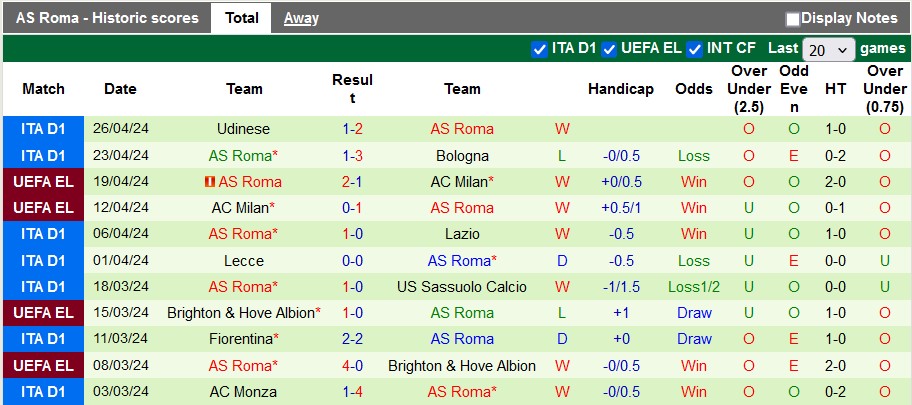Switch to the Away tab
Image resolution: width=912 pixels, height=405 pixels.
pos(301,18)
